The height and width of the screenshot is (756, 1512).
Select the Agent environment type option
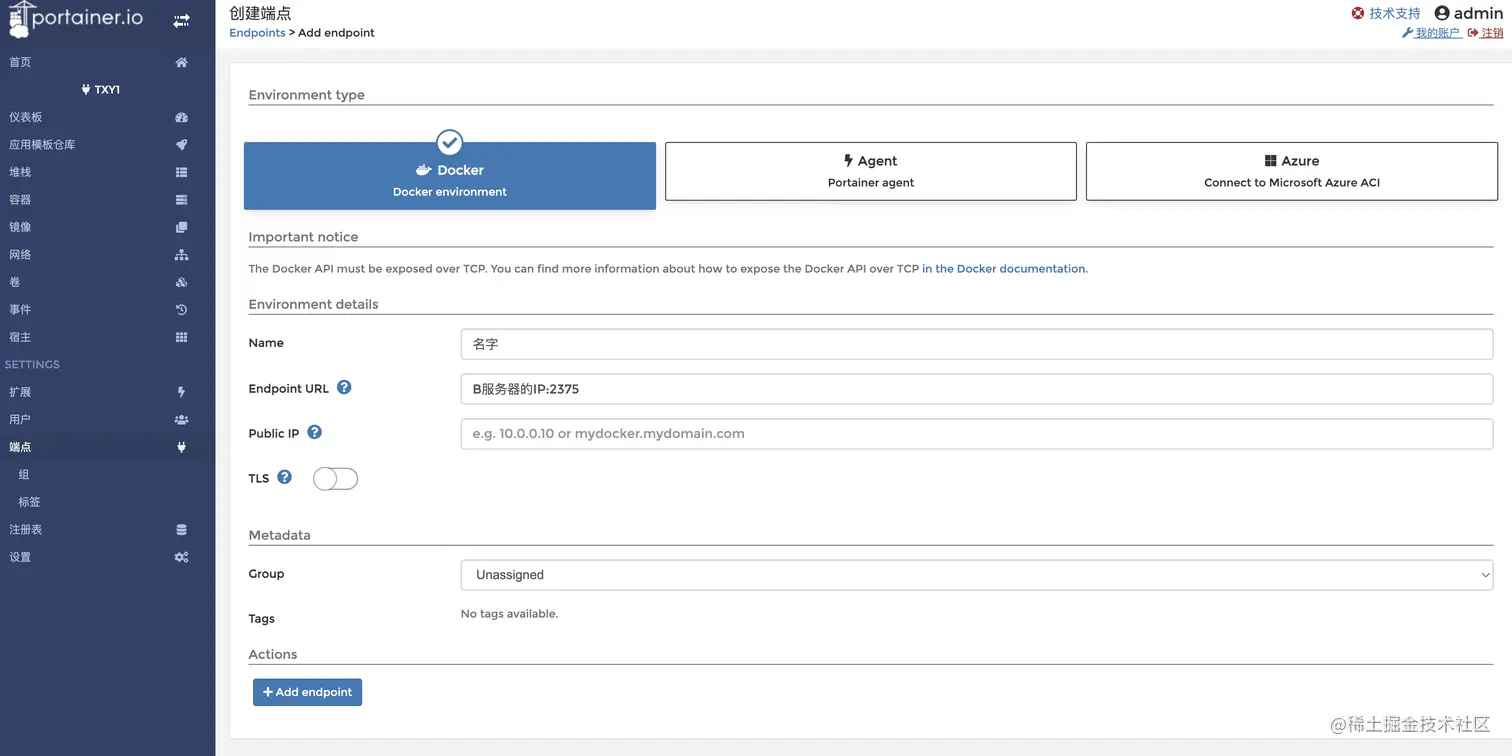pos(871,171)
